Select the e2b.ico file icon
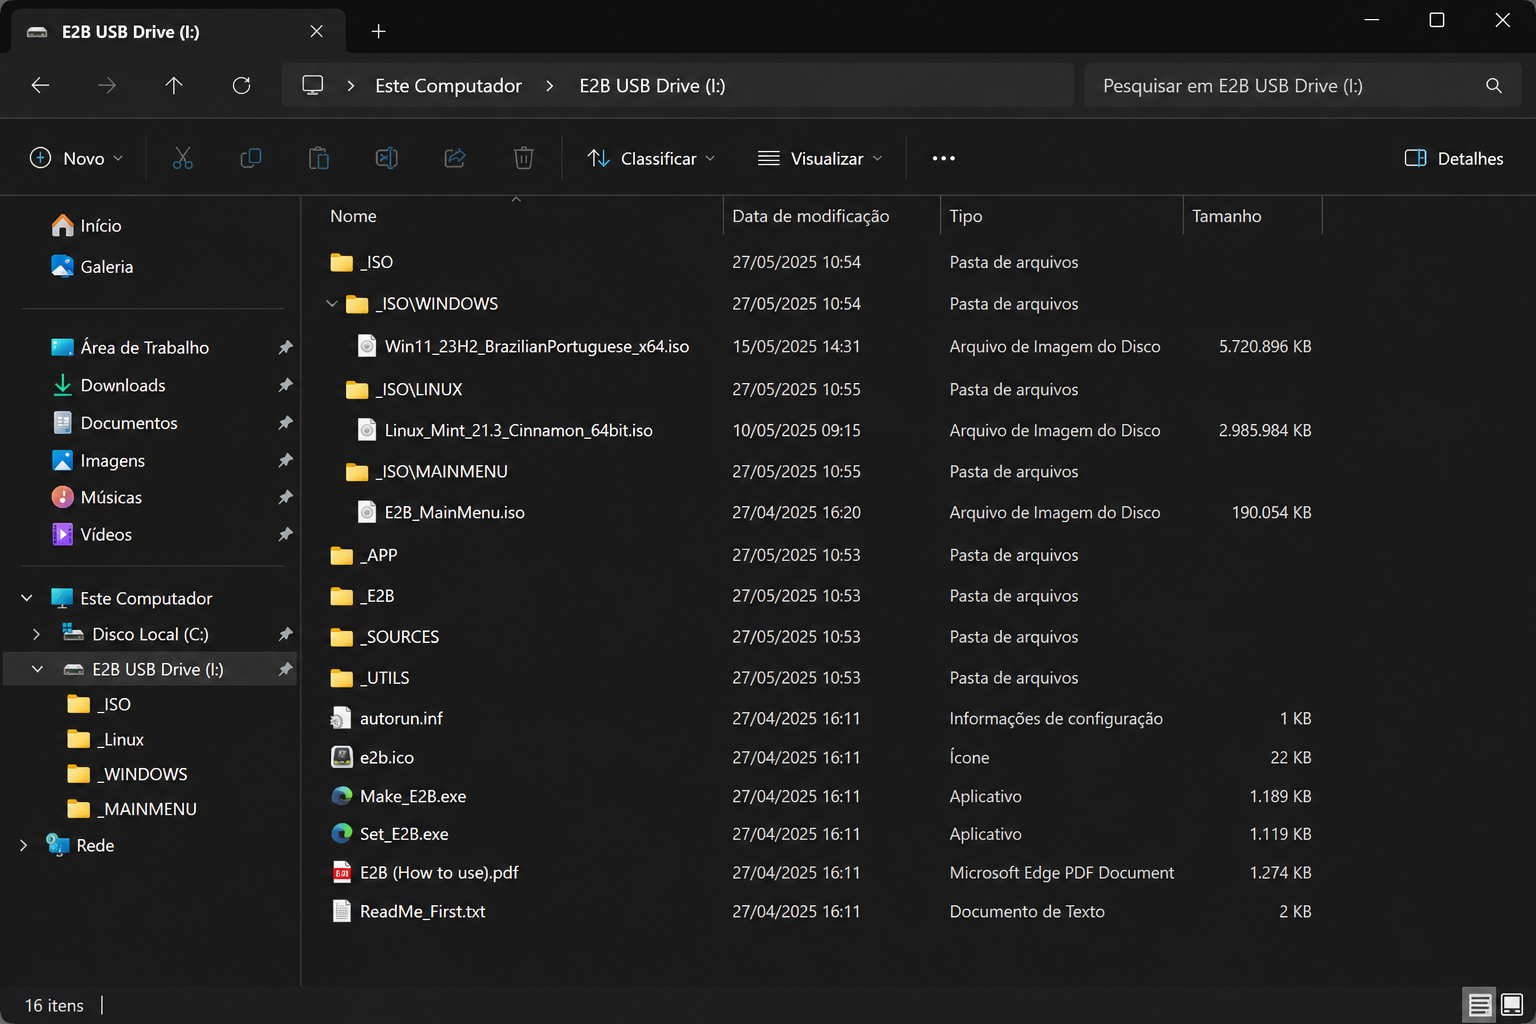This screenshot has height=1024, width=1536. [342, 757]
